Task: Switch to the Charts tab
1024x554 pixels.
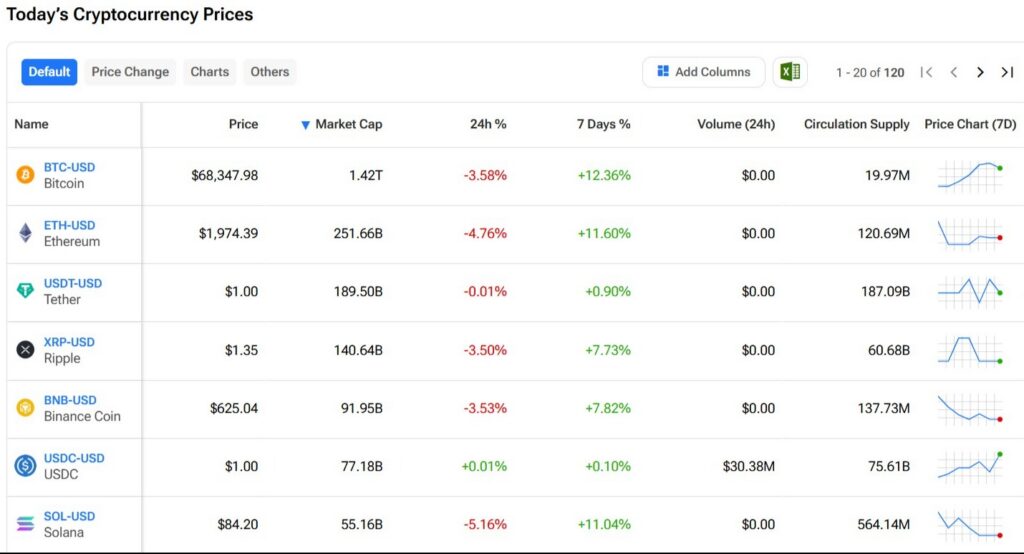Action: point(210,72)
